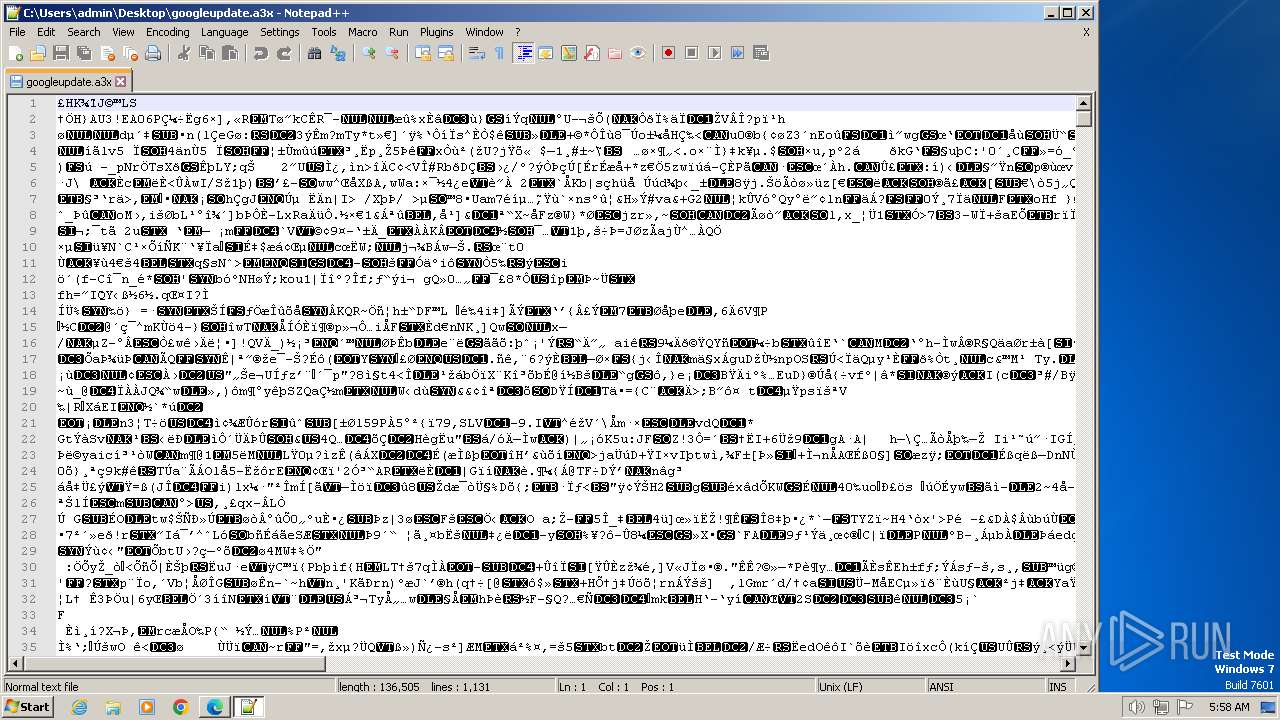Image resolution: width=1280 pixels, height=720 pixels.
Task: Open the Settings menu
Action: (x=280, y=32)
